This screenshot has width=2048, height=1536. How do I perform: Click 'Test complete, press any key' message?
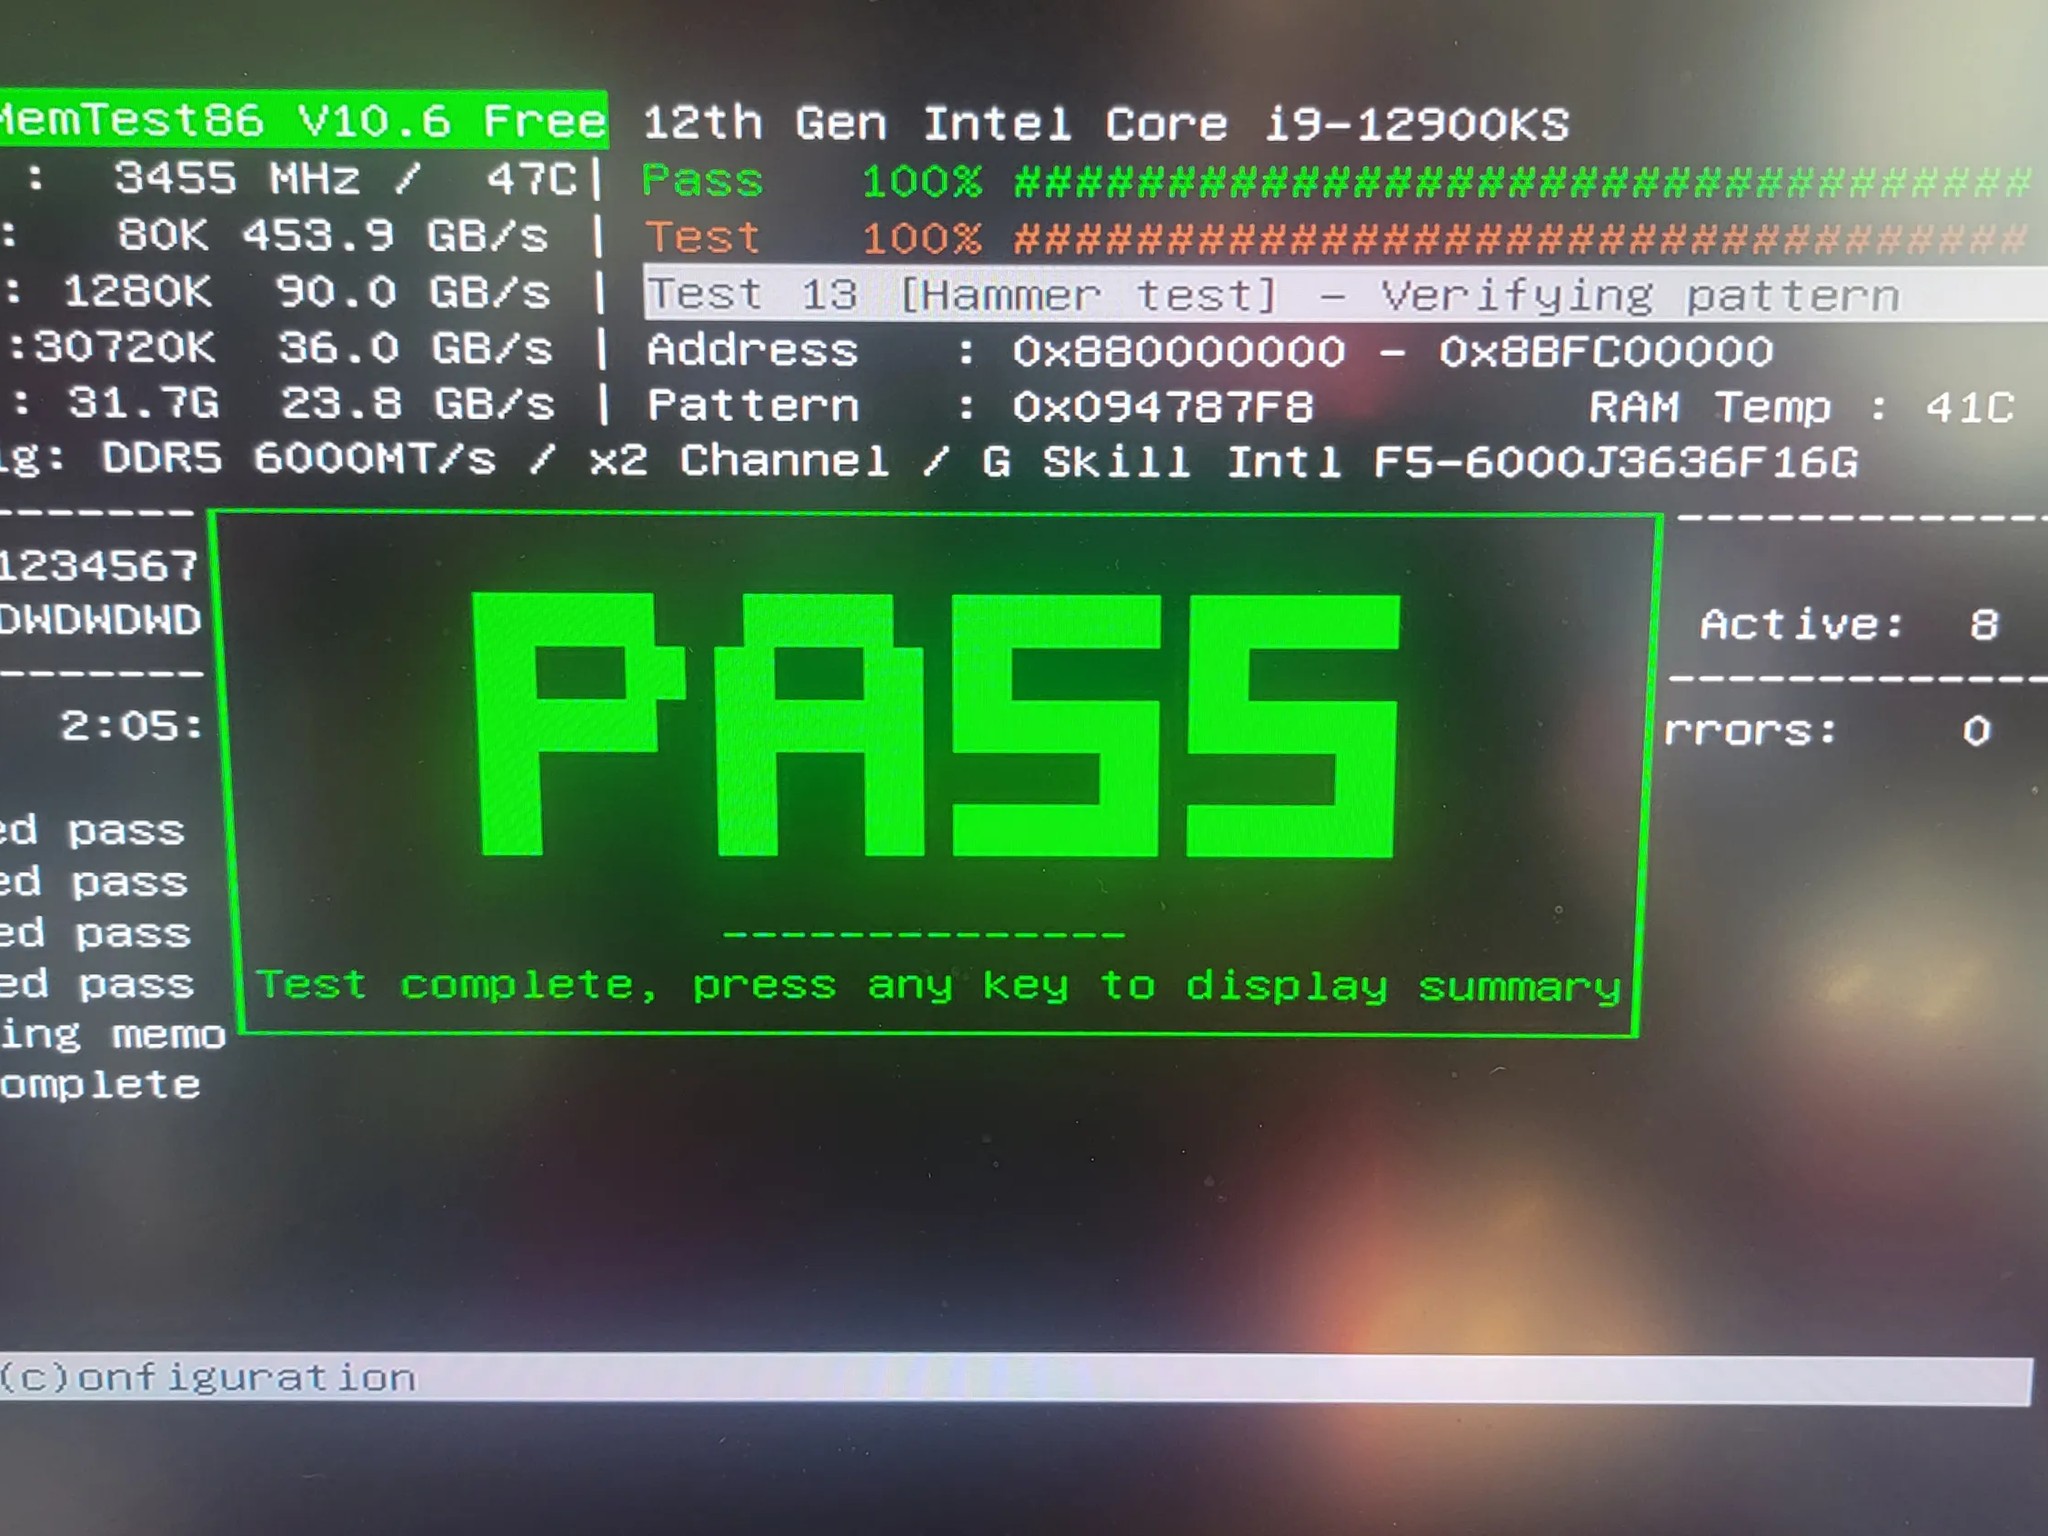(662, 985)
